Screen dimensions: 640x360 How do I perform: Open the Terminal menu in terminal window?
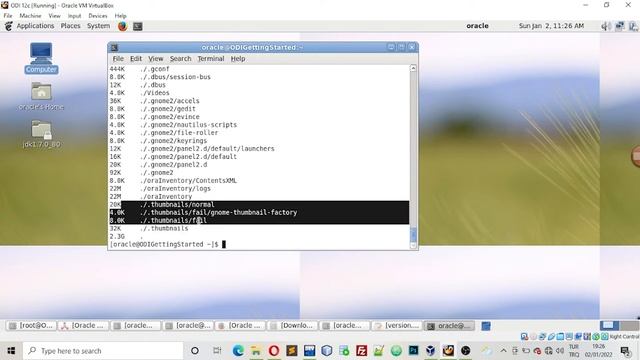[x=211, y=59]
